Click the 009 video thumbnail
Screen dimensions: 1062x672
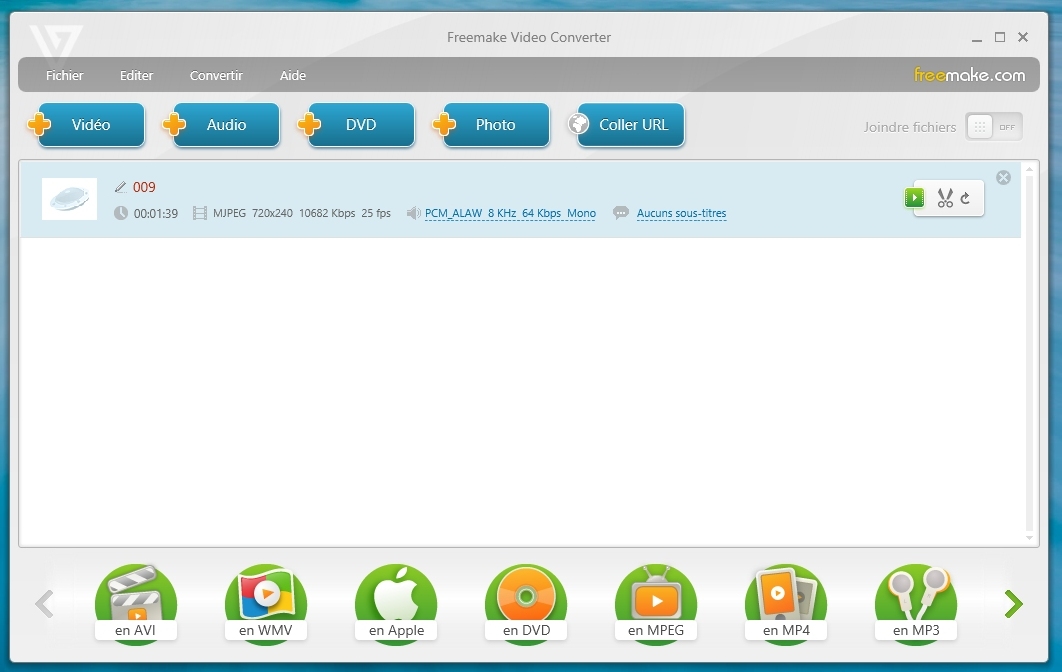pos(69,198)
